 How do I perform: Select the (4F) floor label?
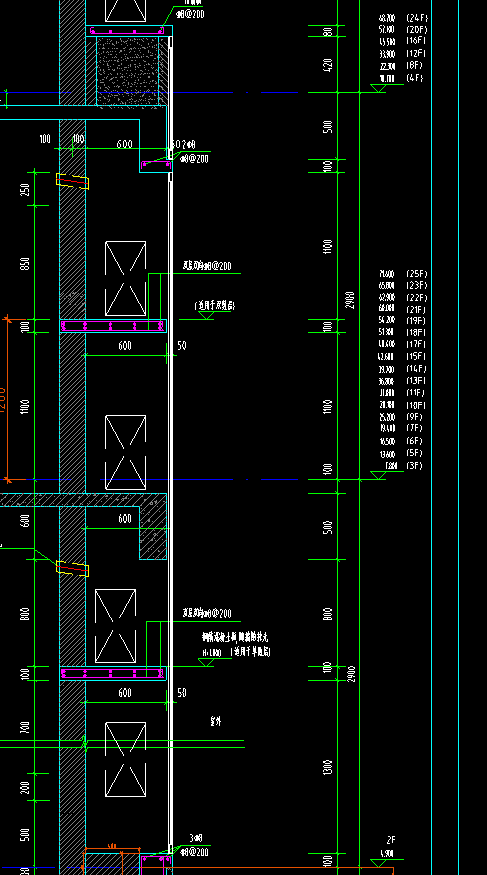[x=414, y=78]
